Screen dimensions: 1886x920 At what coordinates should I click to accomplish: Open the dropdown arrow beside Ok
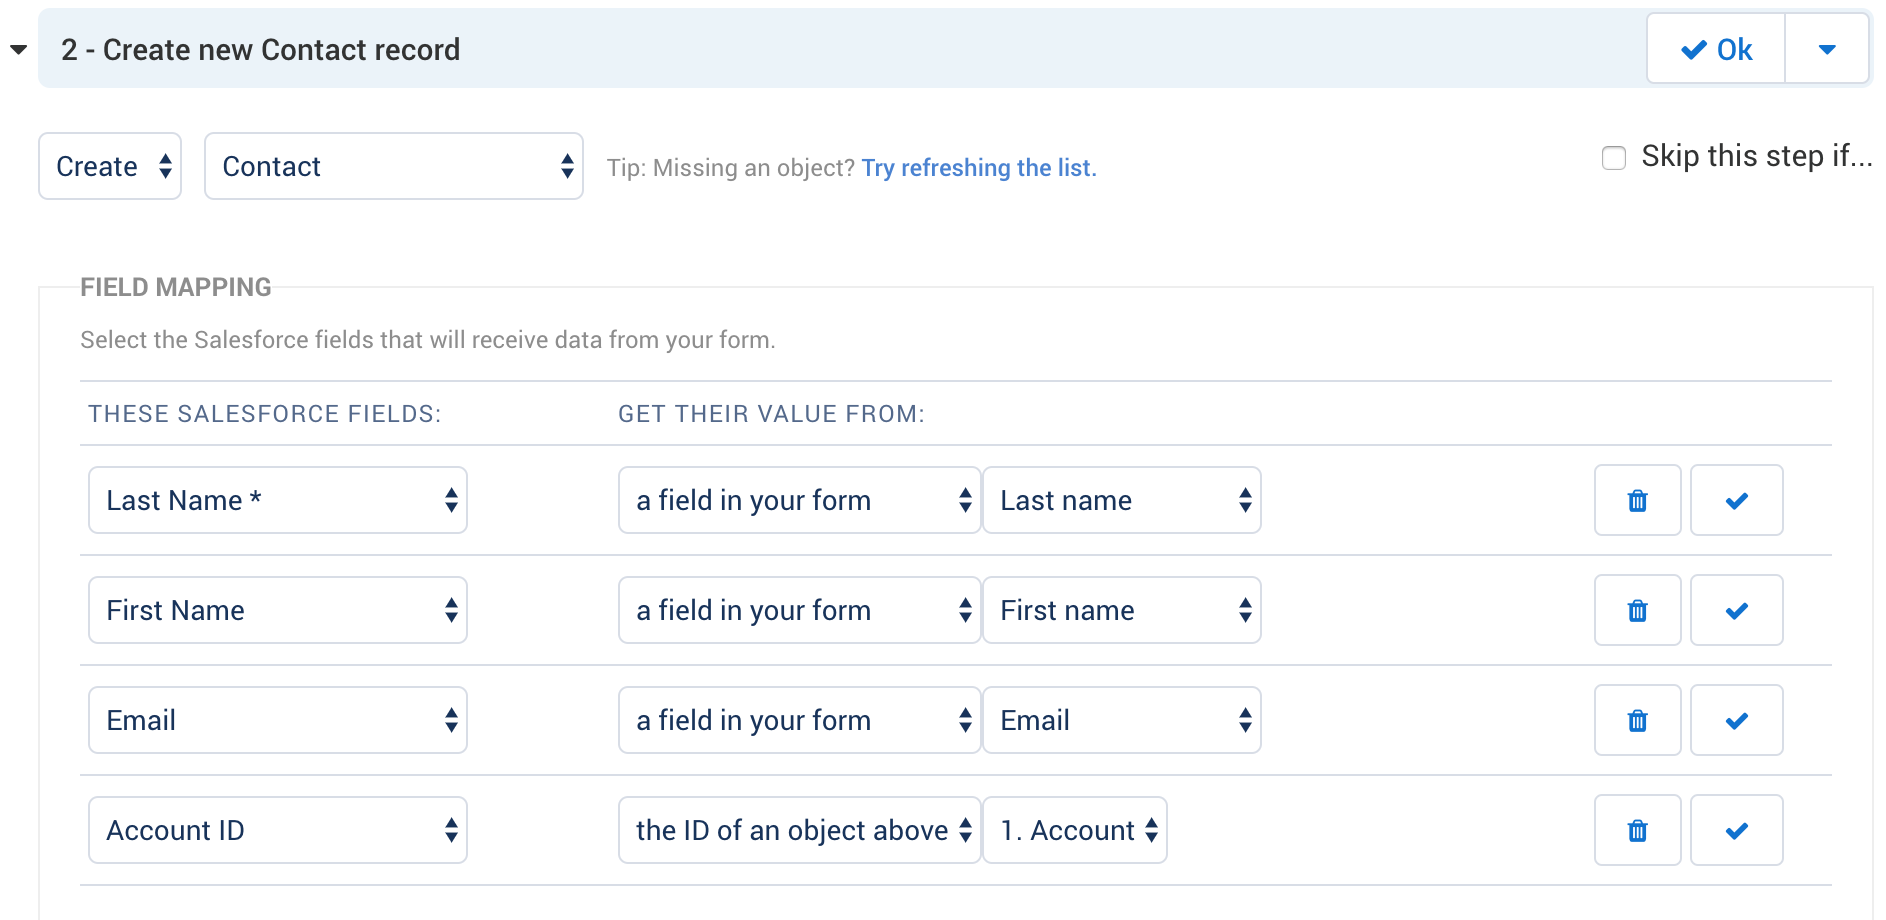point(1826,49)
